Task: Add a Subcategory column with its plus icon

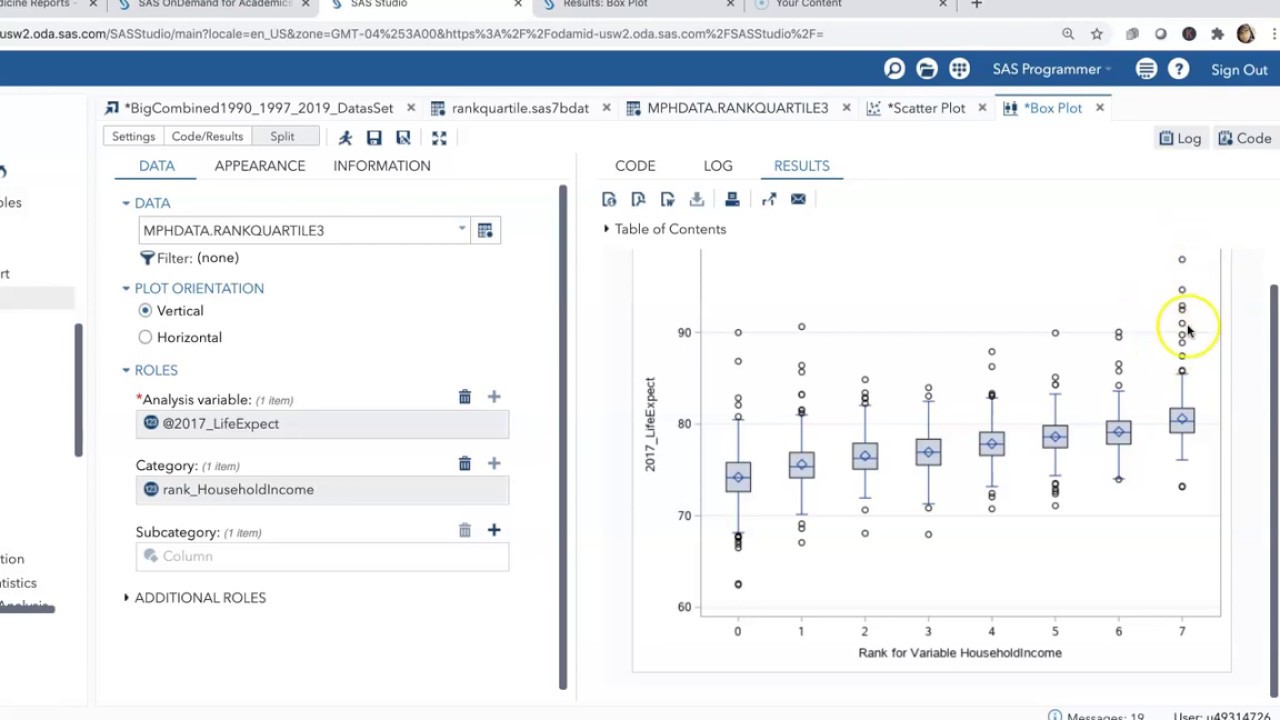Action: [494, 530]
